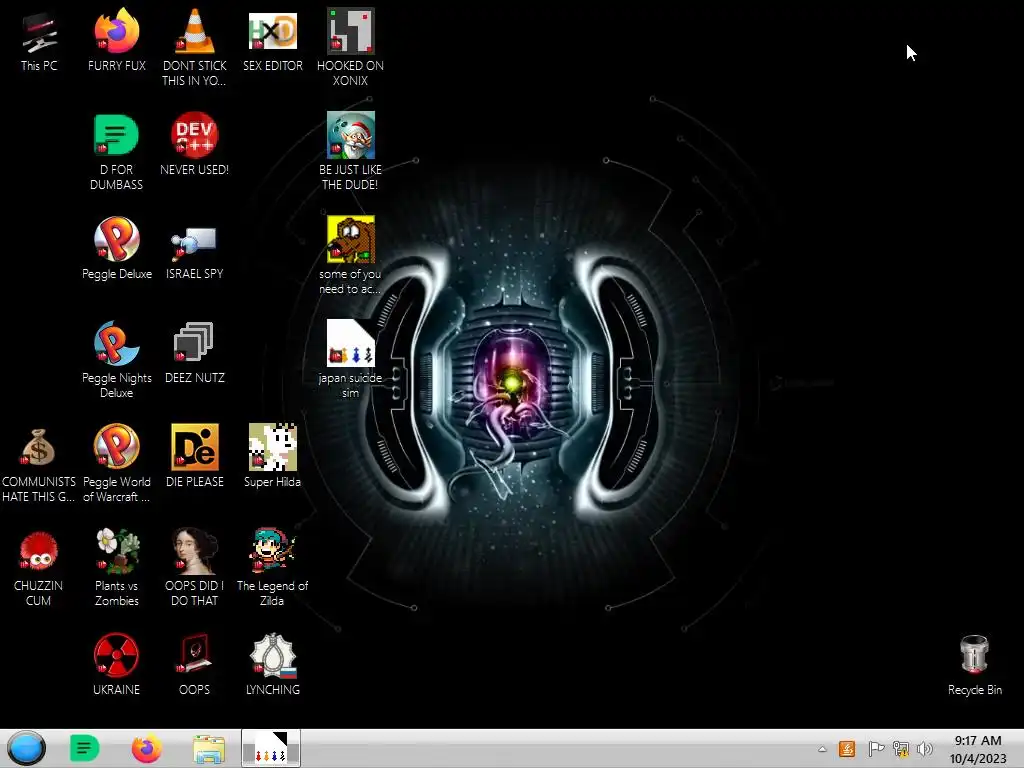Select the Peggle Deluxe shortcut
Viewport: 1024px width, 768px height.
(117, 249)
